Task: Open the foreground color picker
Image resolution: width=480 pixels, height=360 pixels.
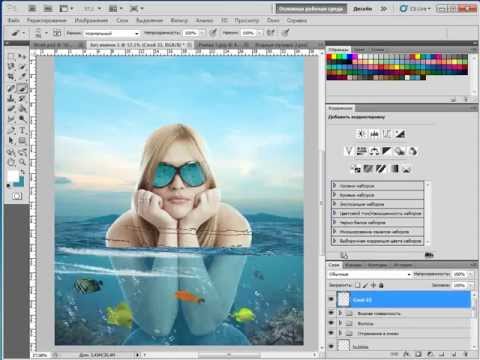Action: (13, 176)
